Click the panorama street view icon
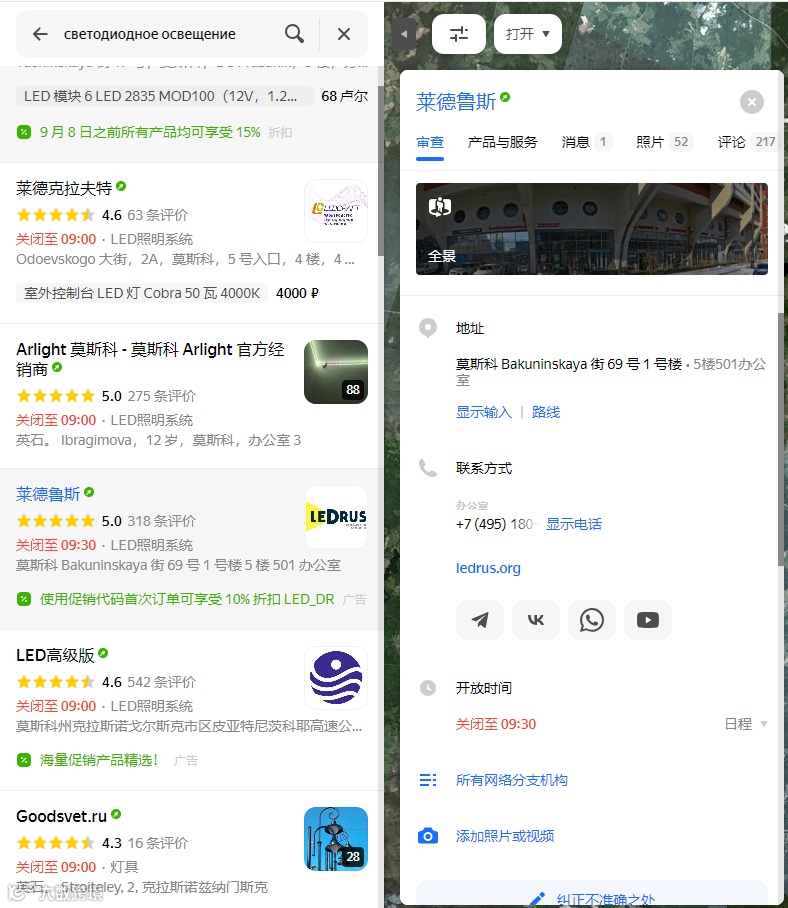Screen dimensions: 788x908 pos(439,206)
